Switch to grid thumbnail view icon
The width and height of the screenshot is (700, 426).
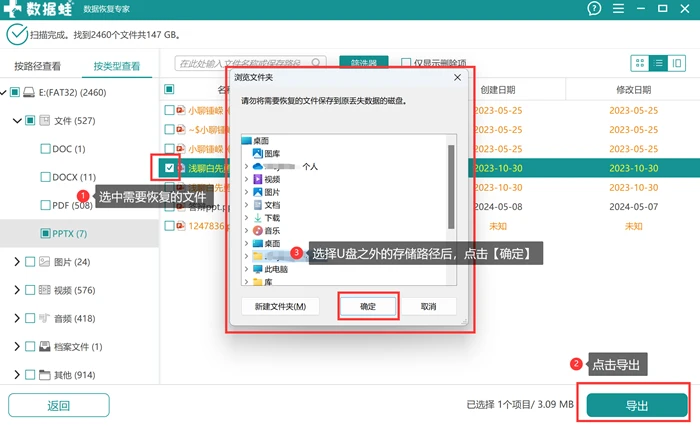click(x=640, y=63)
